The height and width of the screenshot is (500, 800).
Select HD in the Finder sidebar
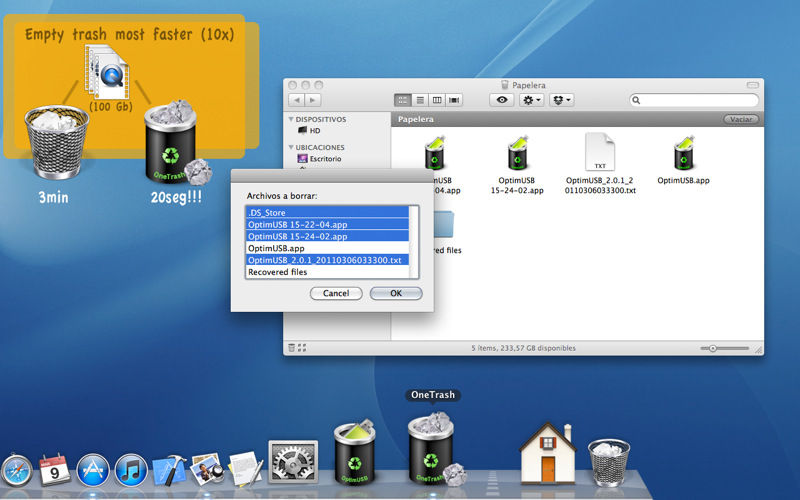[x=309, y=131]
